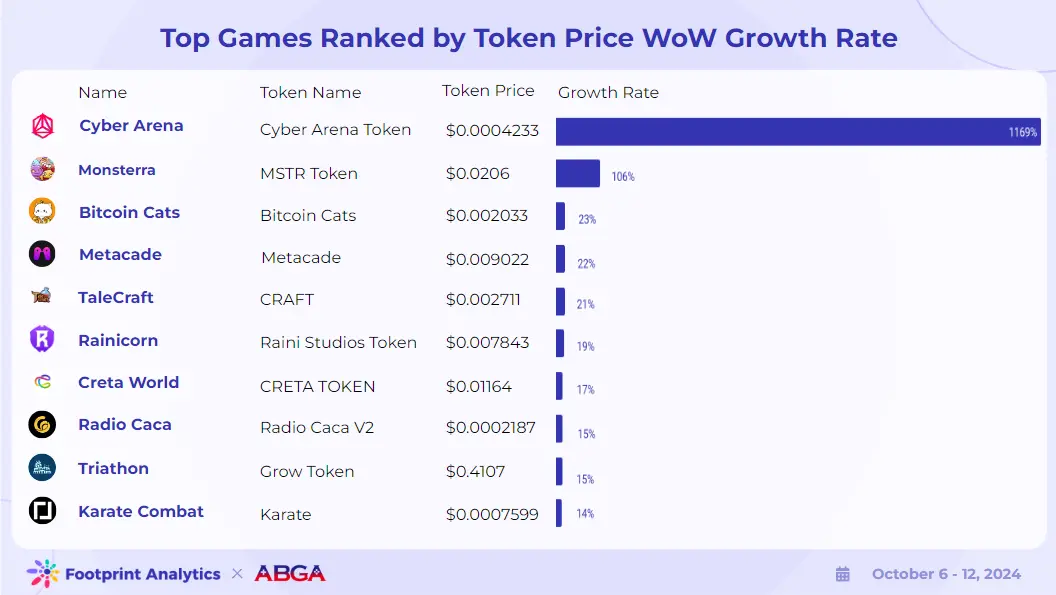1056x595 pixels.
Task: Click the TaleCraft chest icon
Action: [42, 296]
